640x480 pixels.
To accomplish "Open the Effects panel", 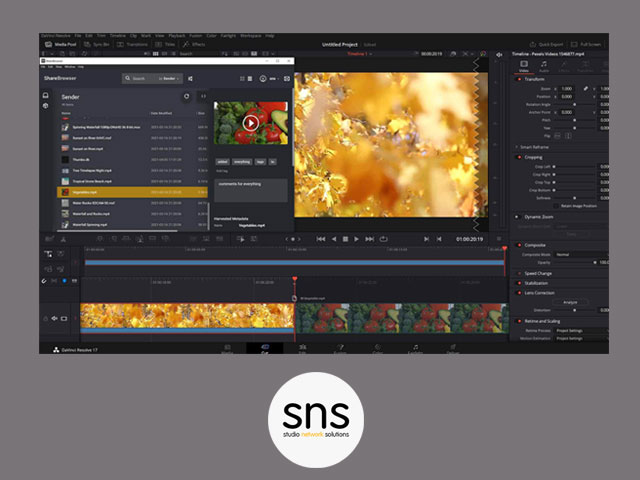I will point(194,44).
